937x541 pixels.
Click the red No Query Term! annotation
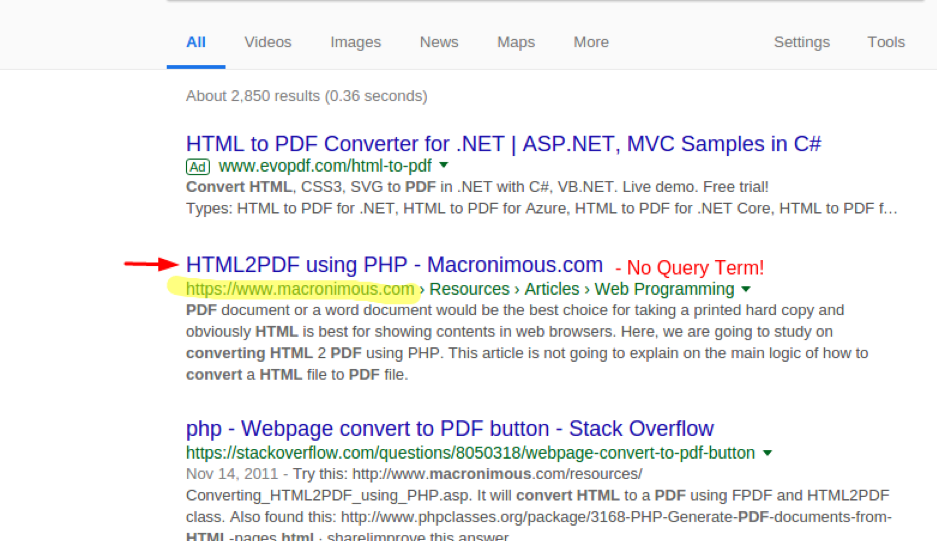point(689,268)
